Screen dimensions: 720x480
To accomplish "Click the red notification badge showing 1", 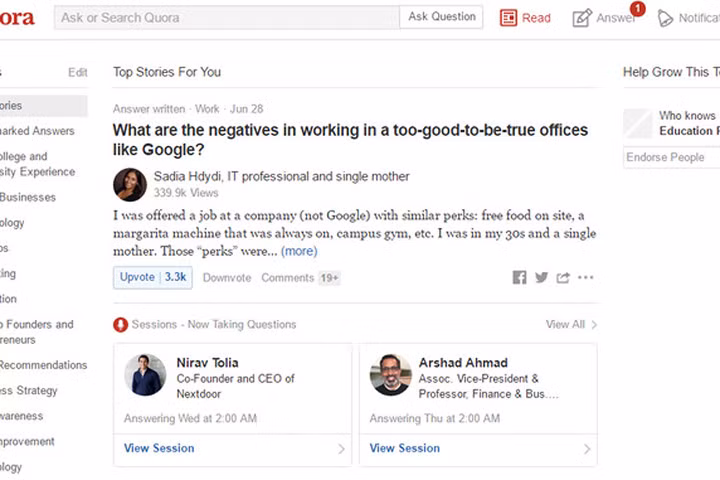I will (637, 9).
